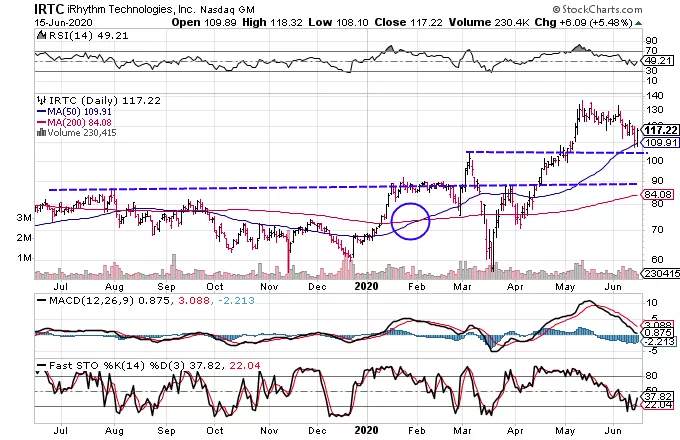
Task: Click the MA(200) 84.08 legend text
Action: [x=79, y=123]
